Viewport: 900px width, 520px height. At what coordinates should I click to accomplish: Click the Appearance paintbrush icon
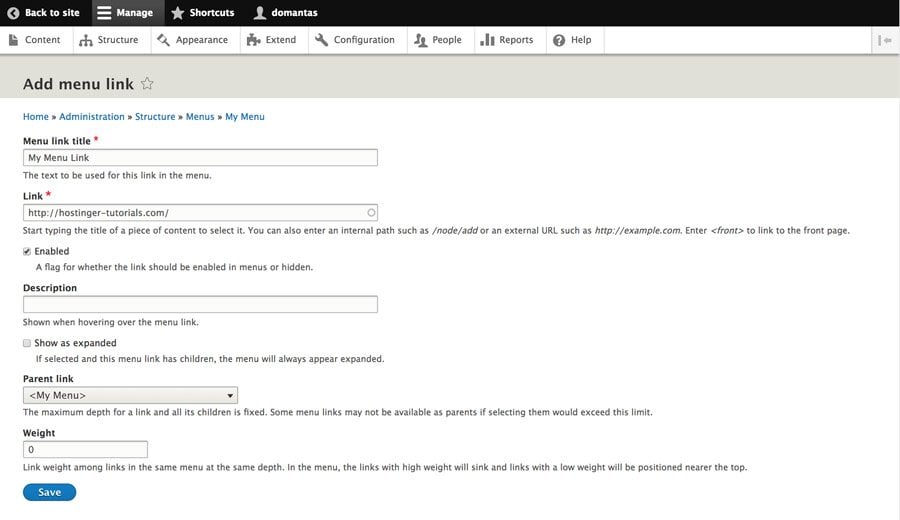[x=164, y=40]
